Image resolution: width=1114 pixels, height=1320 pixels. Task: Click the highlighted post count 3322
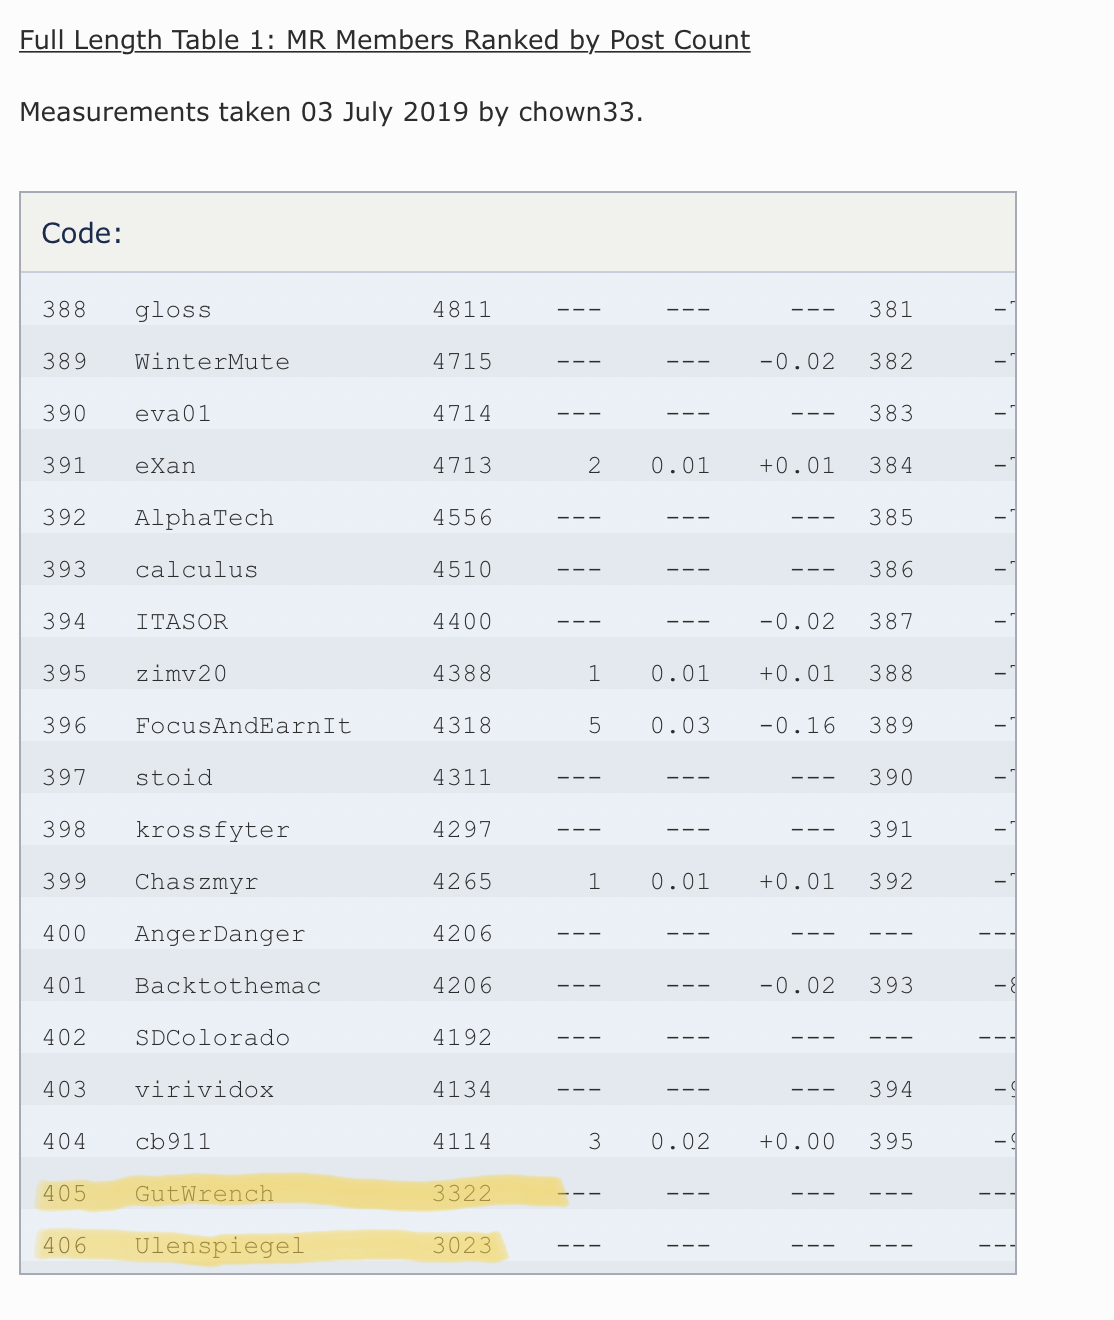click(462, 1194)
